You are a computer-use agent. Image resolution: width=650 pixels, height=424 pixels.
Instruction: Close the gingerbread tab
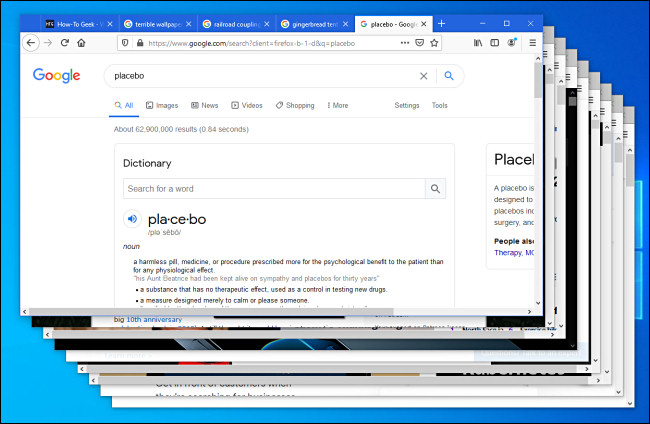[x=345, y=24]
